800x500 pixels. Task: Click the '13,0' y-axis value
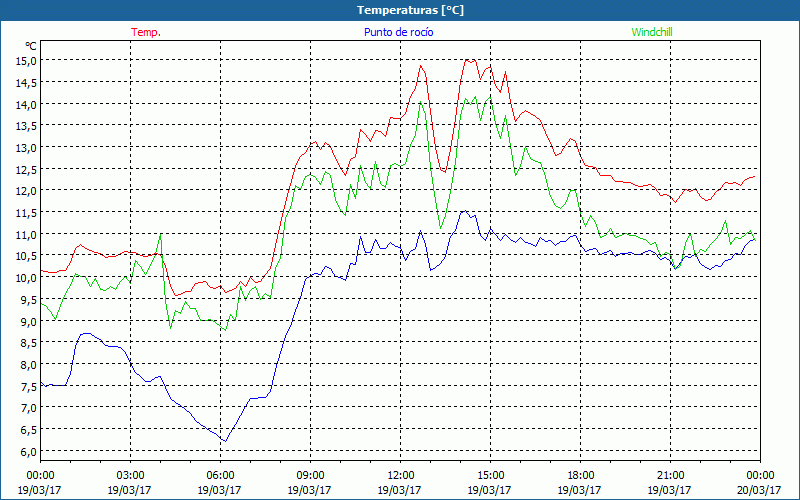(27, 147)
